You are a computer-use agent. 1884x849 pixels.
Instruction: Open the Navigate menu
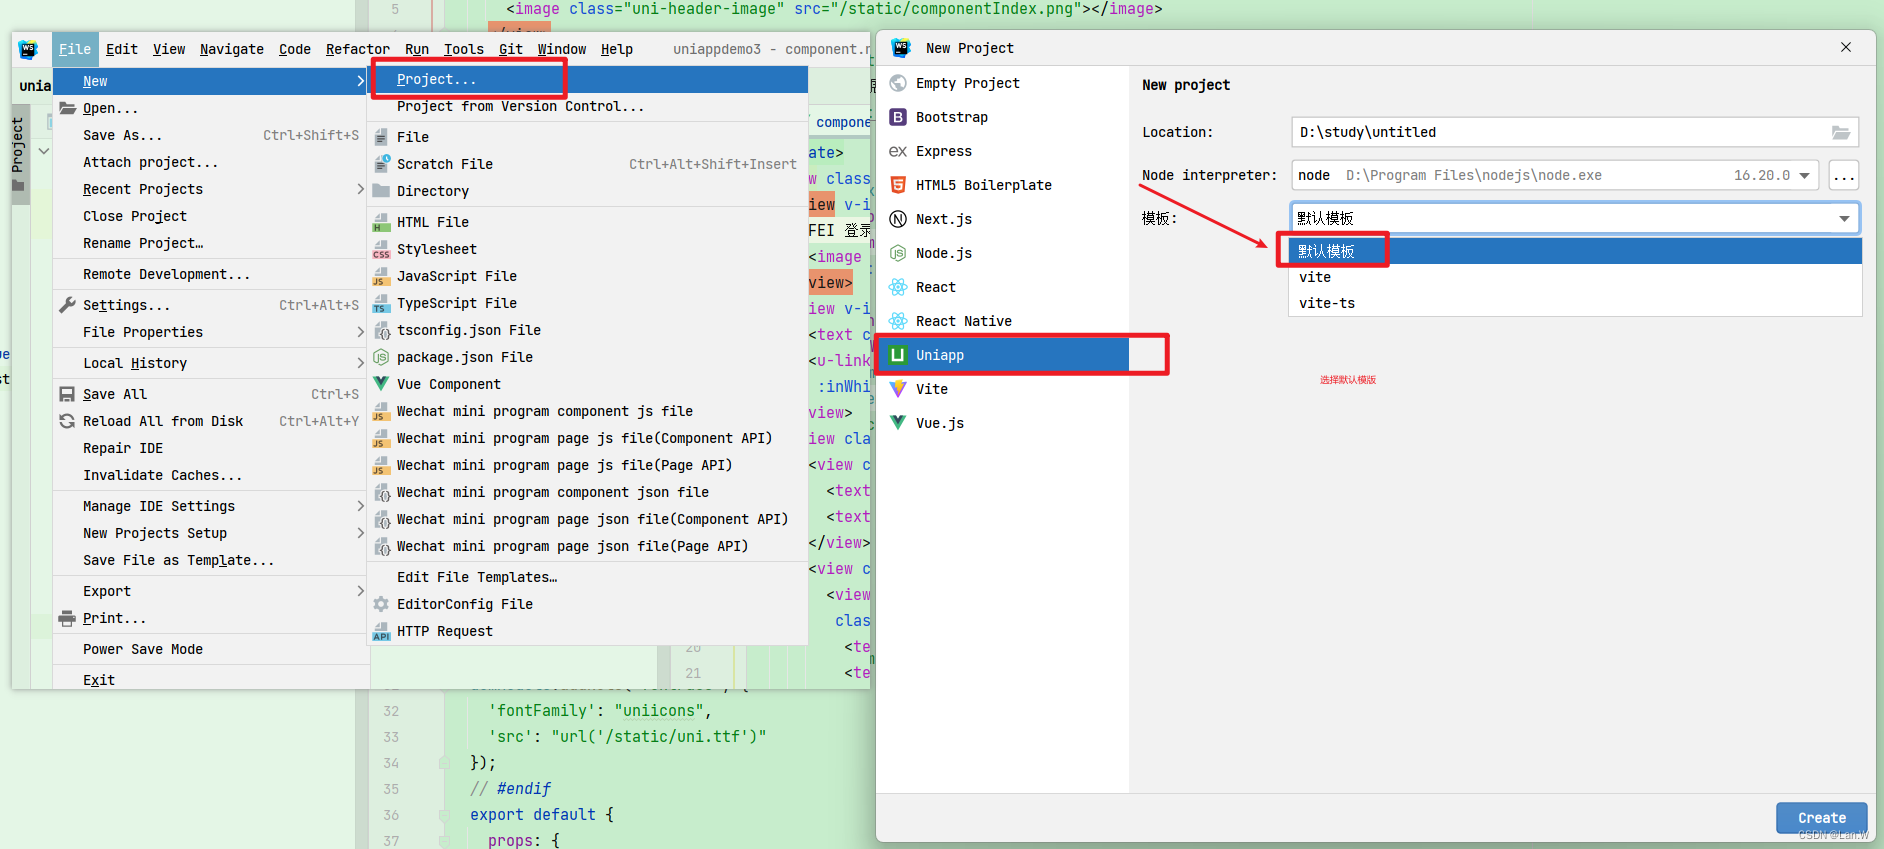pos(232,49)
